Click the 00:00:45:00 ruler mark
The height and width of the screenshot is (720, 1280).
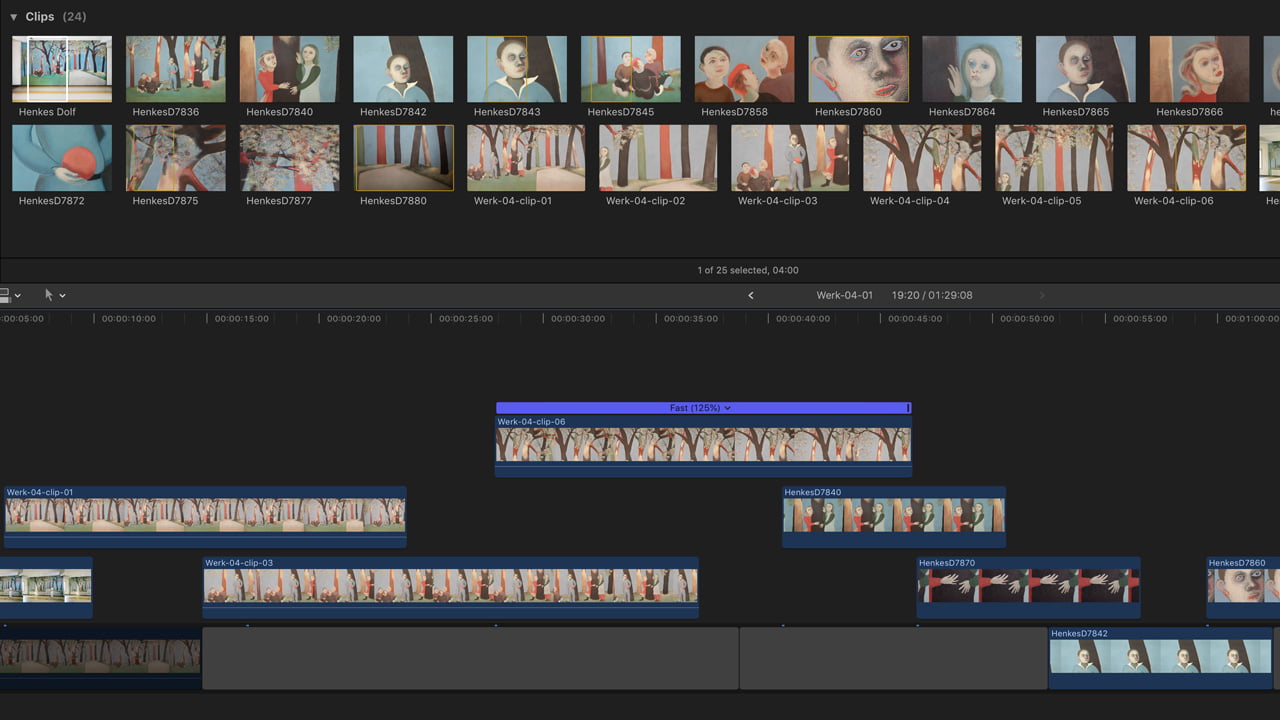(x=916, y=318)
